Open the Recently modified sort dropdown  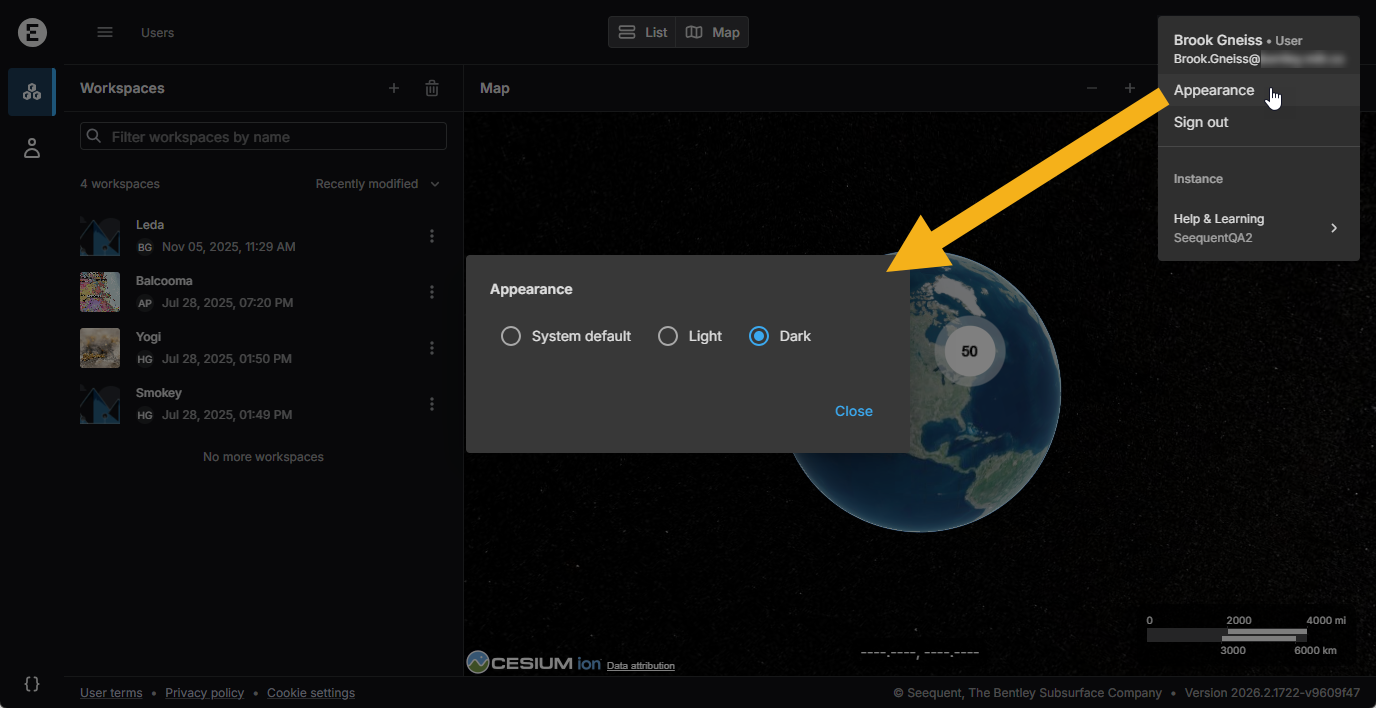377,184
